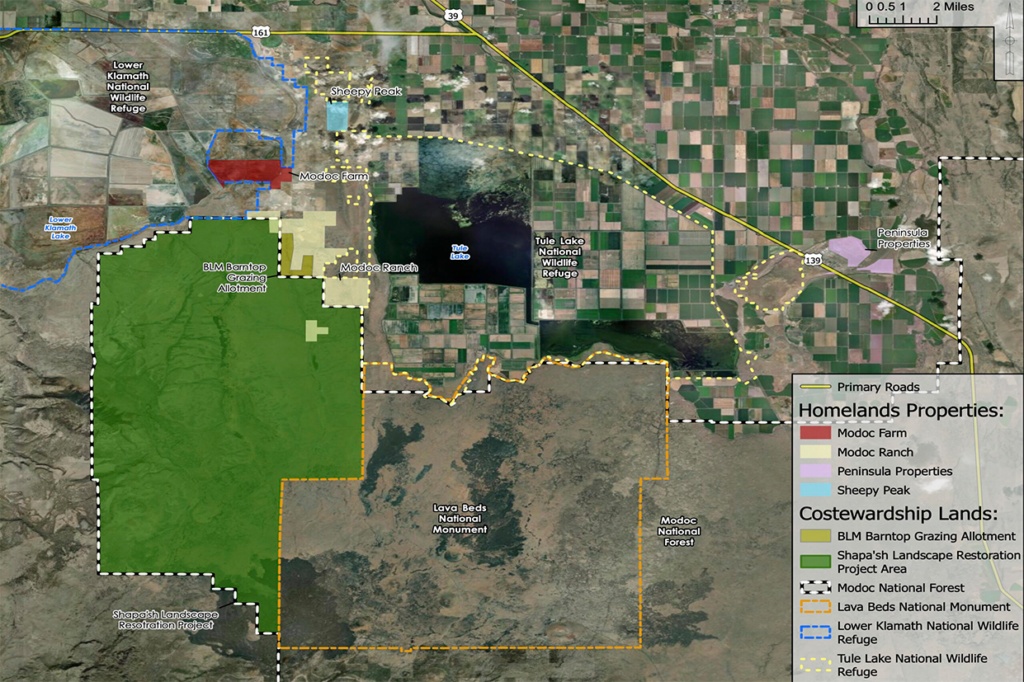Click the Peninsula Properties map label
Screen dimensions: 1024x682
(x=903, y=238)
